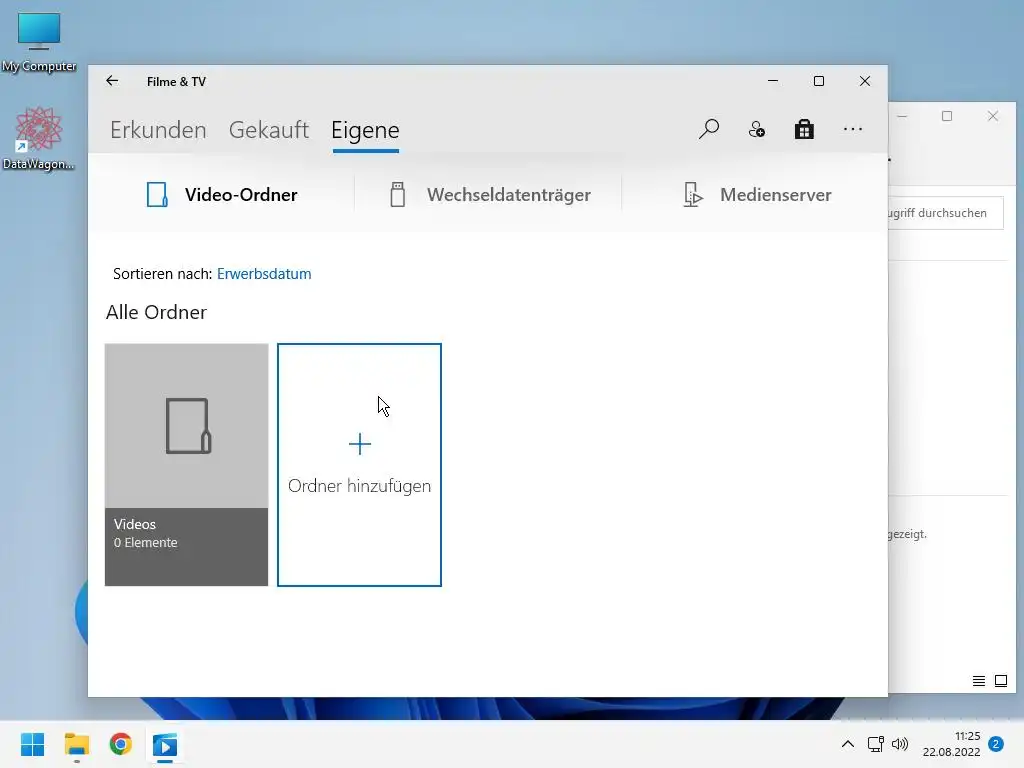Open the Erwerbsdatum sort dropdown
Screen dimensions: 1024x768
[x=264, y=274]
